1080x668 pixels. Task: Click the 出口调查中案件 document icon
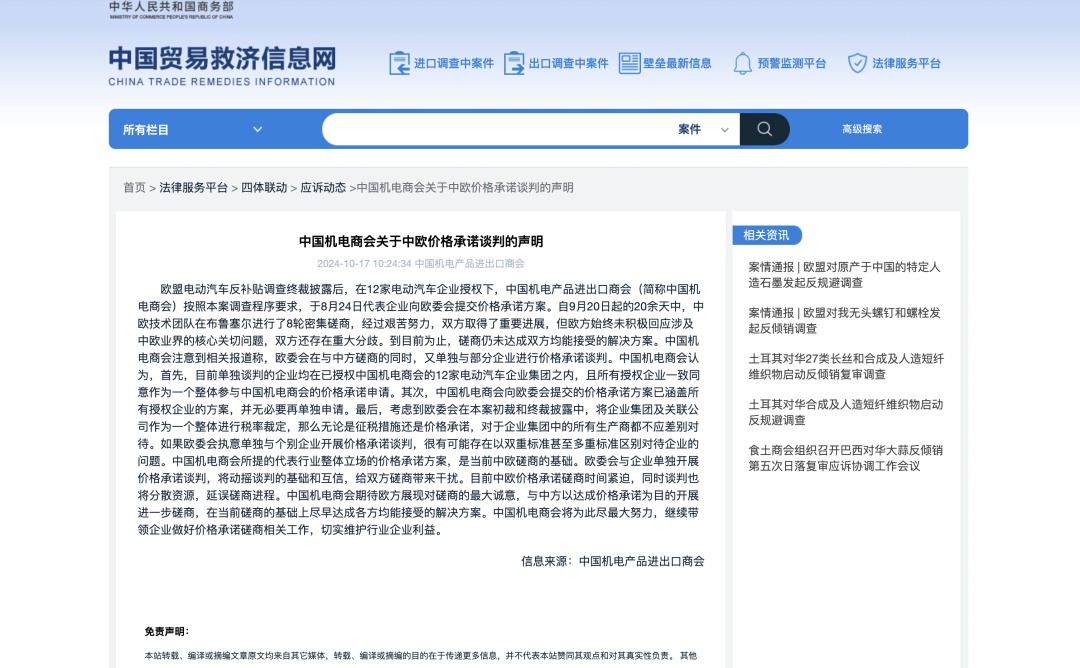click(514, 63)
